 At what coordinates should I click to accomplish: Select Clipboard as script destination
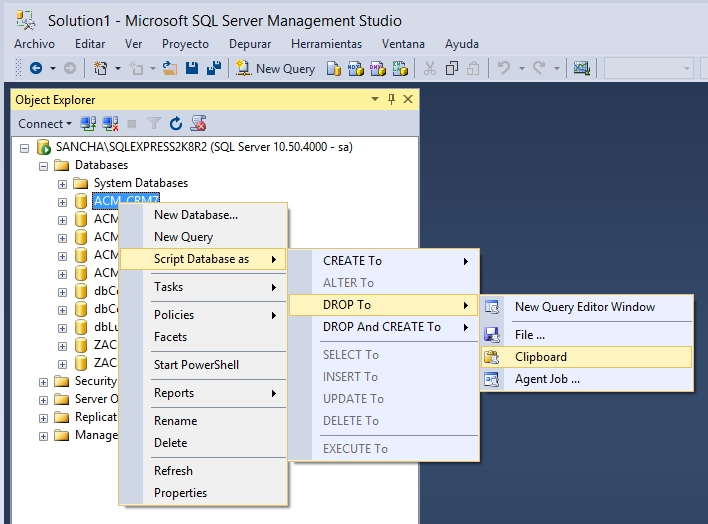coord(587,357)
